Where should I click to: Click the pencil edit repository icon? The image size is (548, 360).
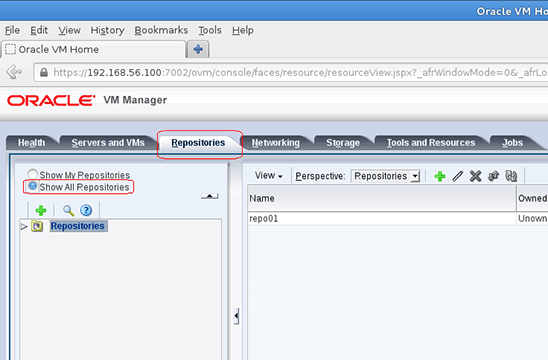point(457,176)
